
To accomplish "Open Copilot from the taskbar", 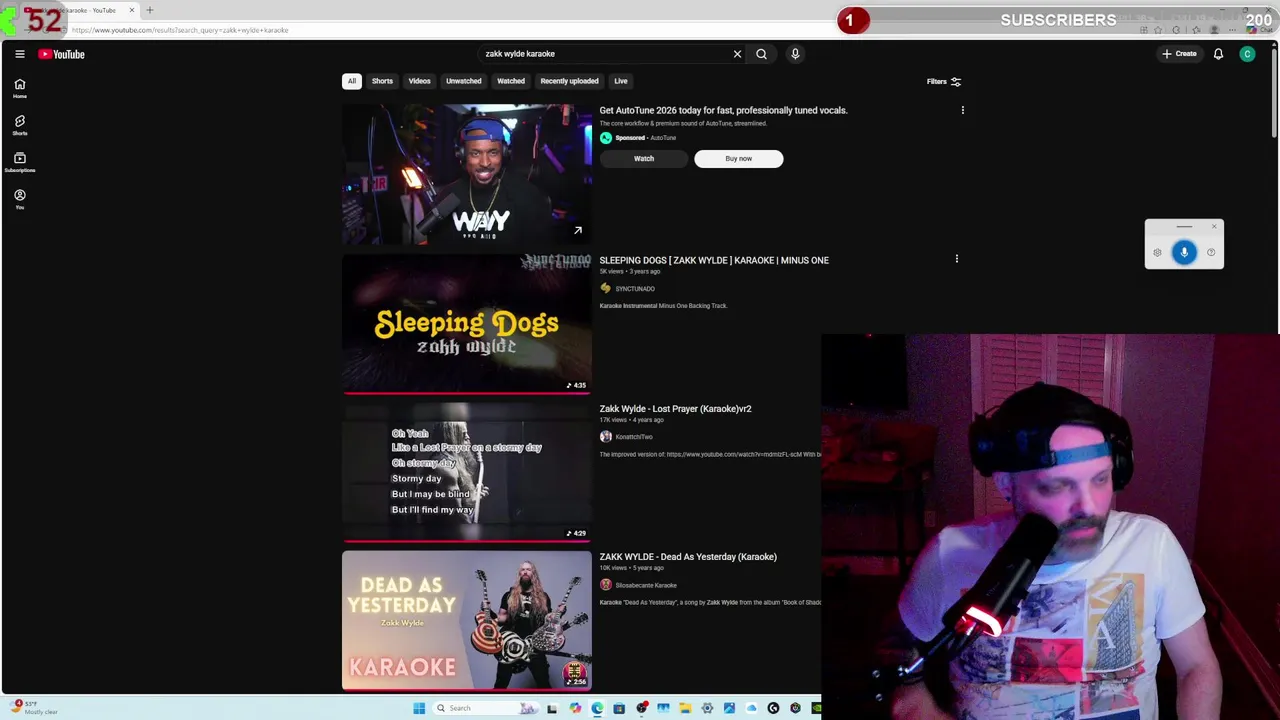I will click(x=575, y=708).
